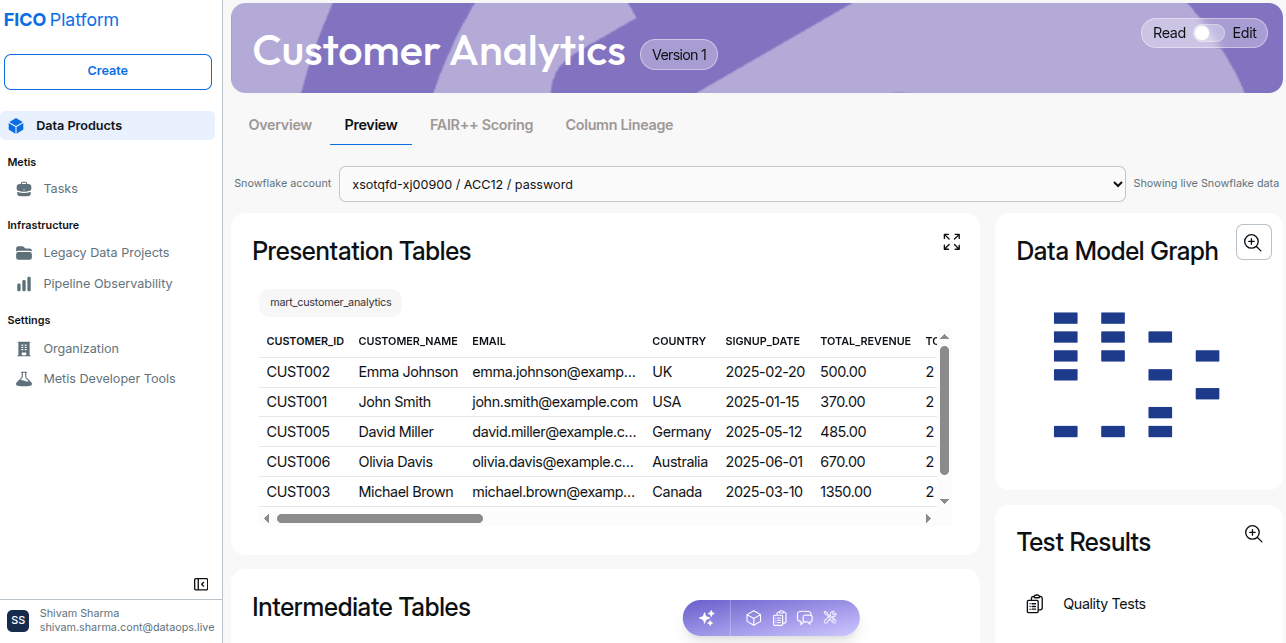The image size is (1286, 643).
Task: Open the Snowflake account dropdown
Action: pos(732,184)
